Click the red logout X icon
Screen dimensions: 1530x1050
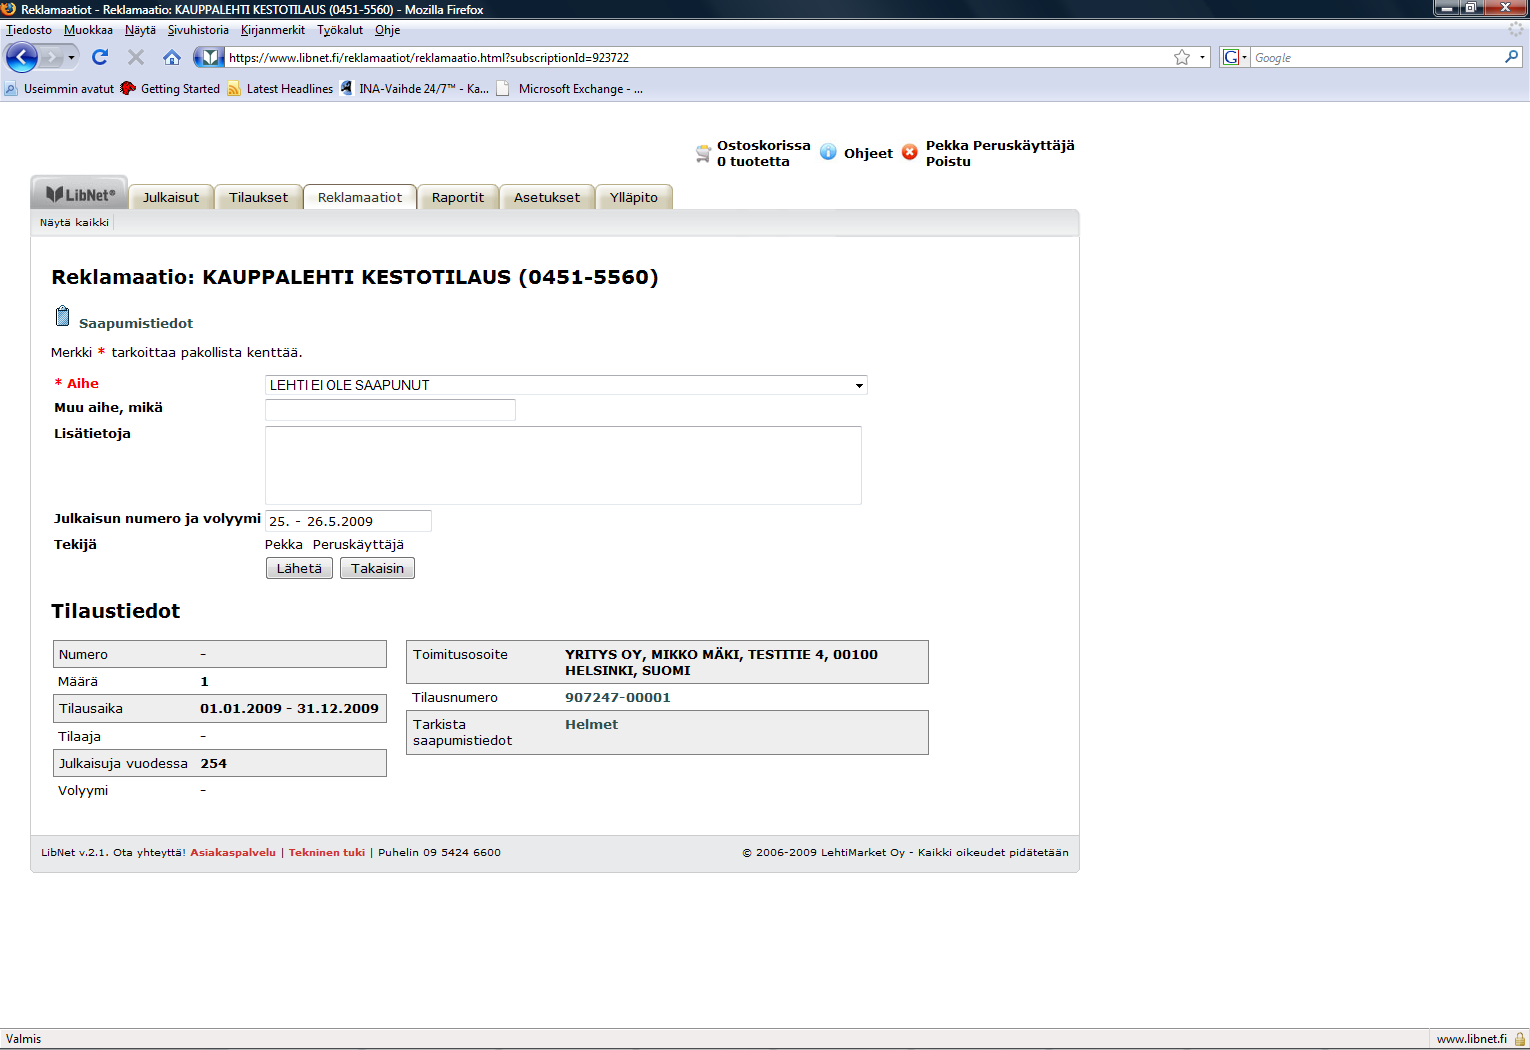tap(909, 152)
